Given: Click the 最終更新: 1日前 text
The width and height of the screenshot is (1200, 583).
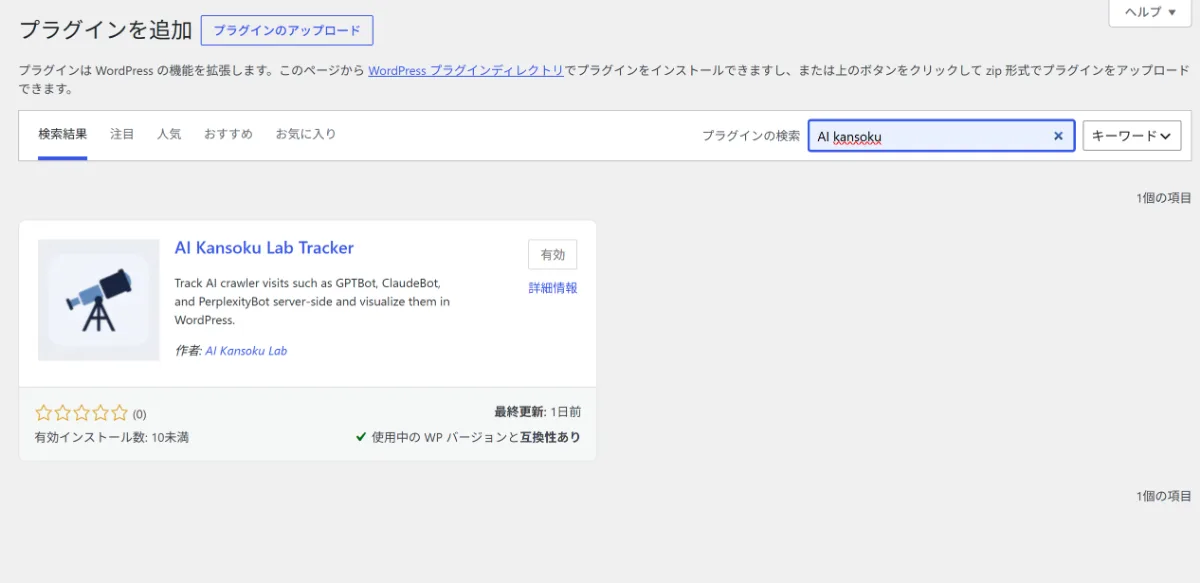Looking at the screenshot, I should coord(537,412).
